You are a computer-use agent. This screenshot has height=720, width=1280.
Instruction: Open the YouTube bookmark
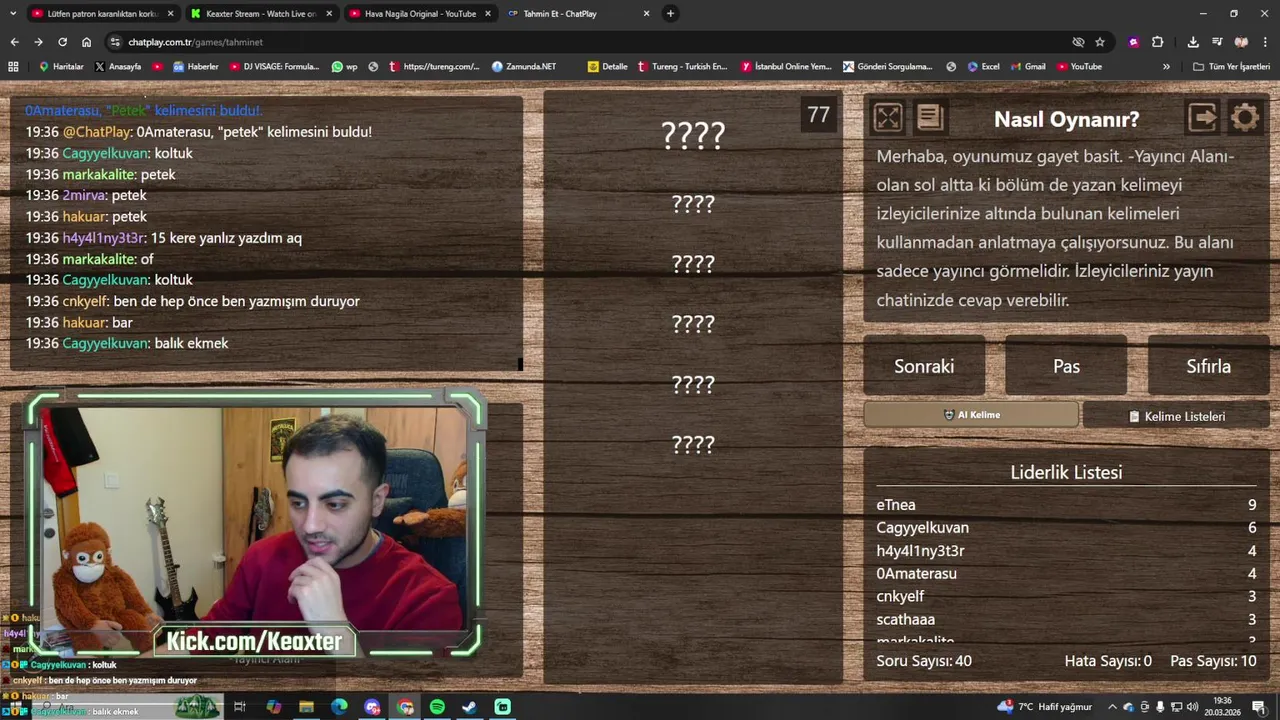[1079, 67]
